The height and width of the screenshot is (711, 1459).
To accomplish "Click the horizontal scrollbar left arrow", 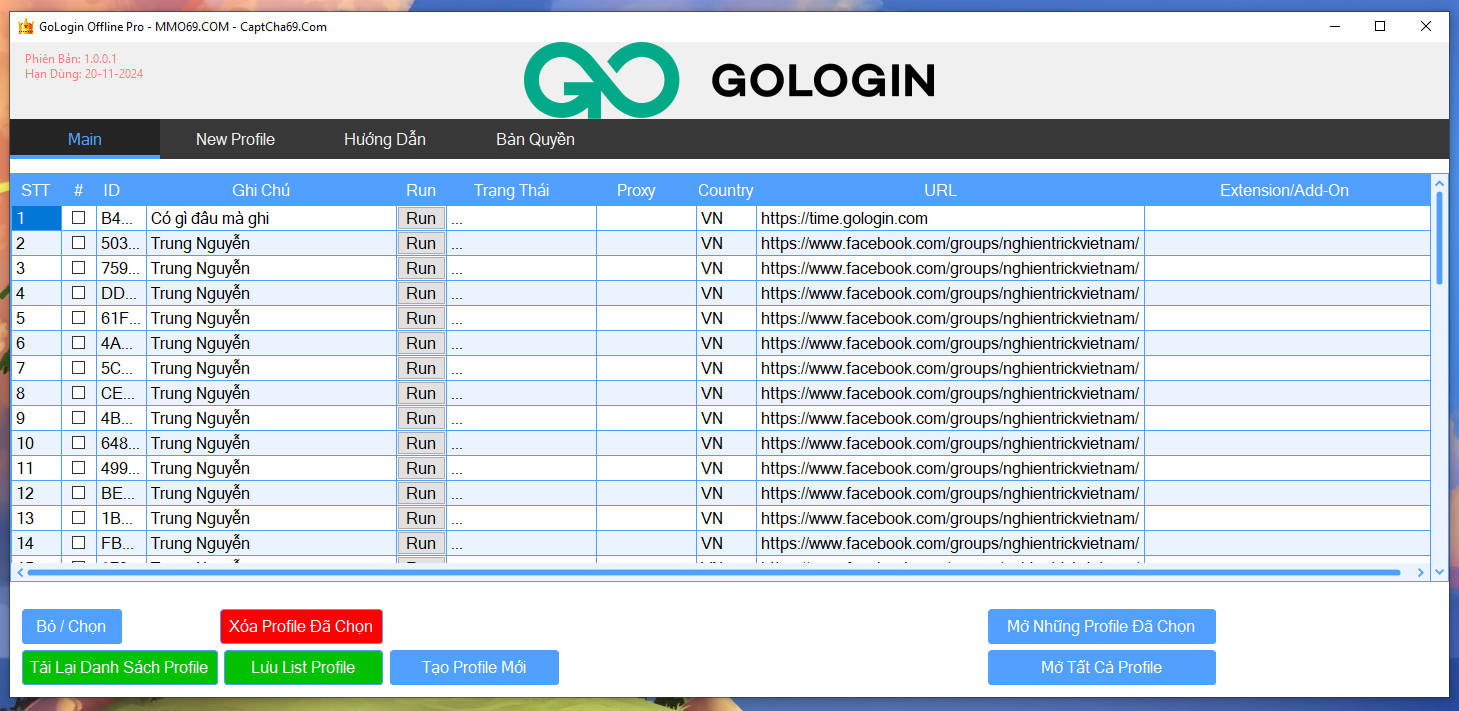I will click(19, 572).
